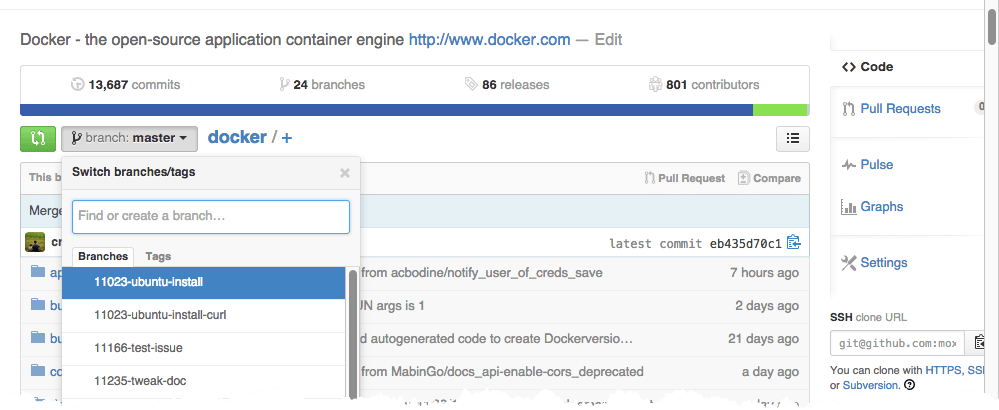Click the list view icon button
The height and width of the screenshot is (410, 999).
coord(792,139)
